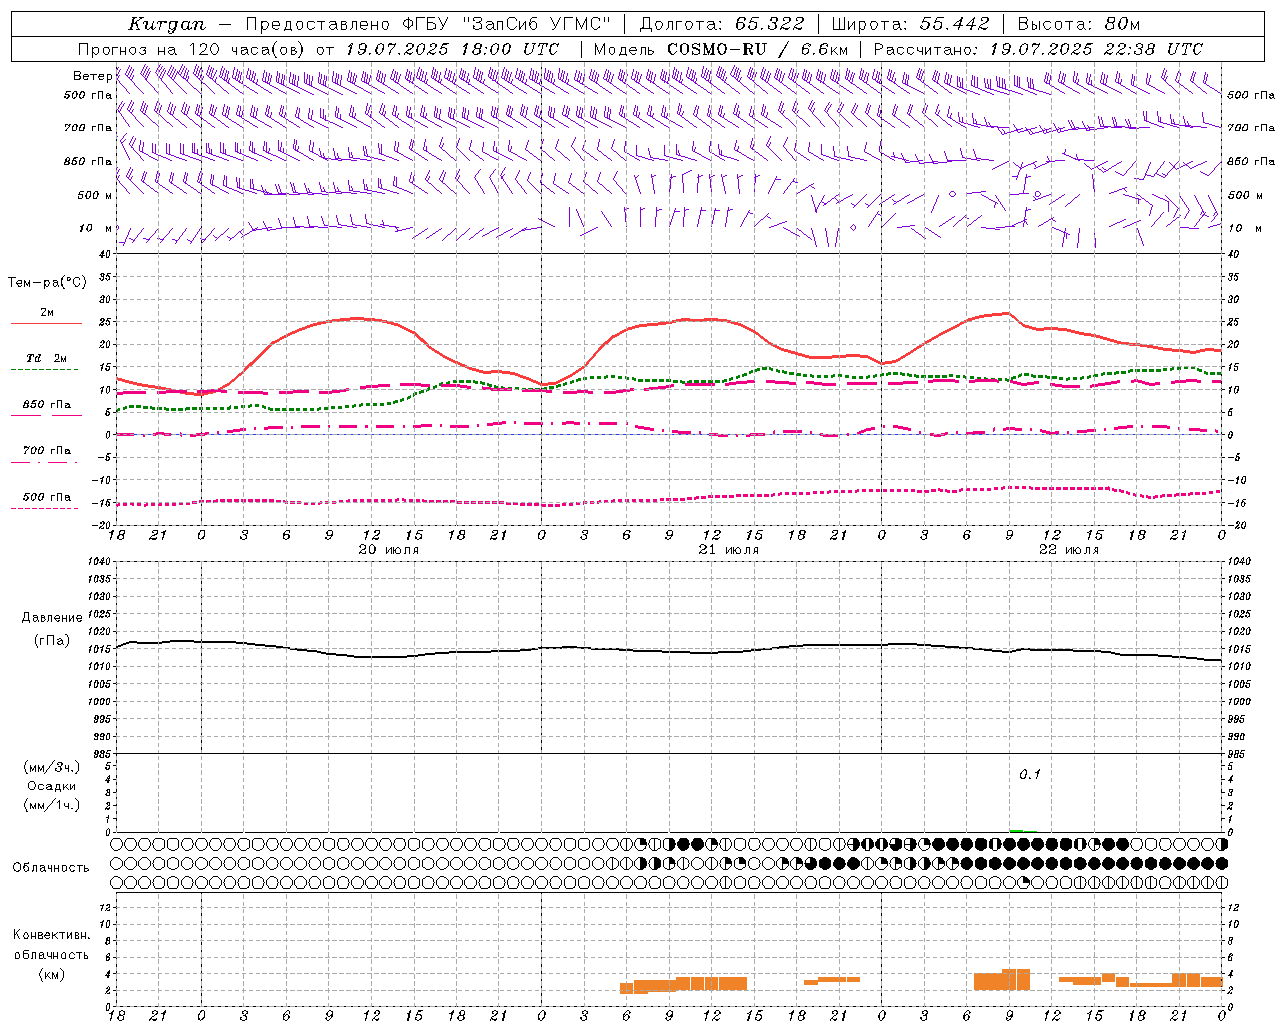Click the "(км)" unit under convective cloudiness

pyautogui.click(x=51, y=974)
